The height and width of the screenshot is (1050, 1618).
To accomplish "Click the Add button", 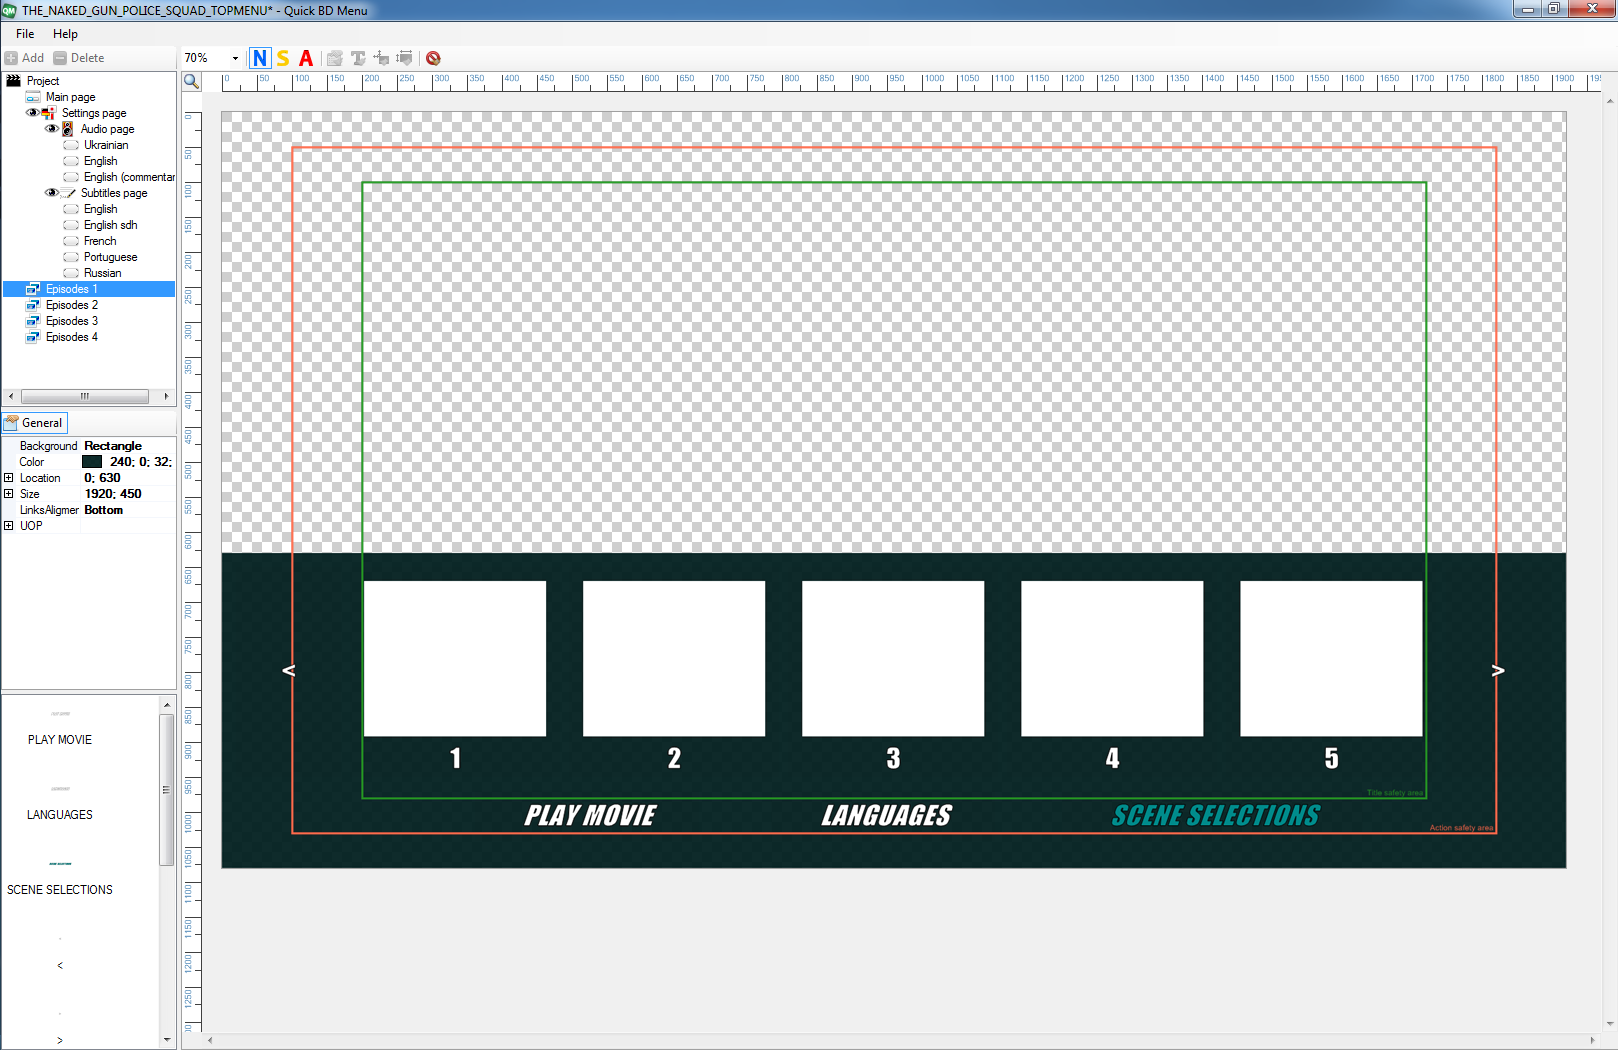I will (25, 58).
